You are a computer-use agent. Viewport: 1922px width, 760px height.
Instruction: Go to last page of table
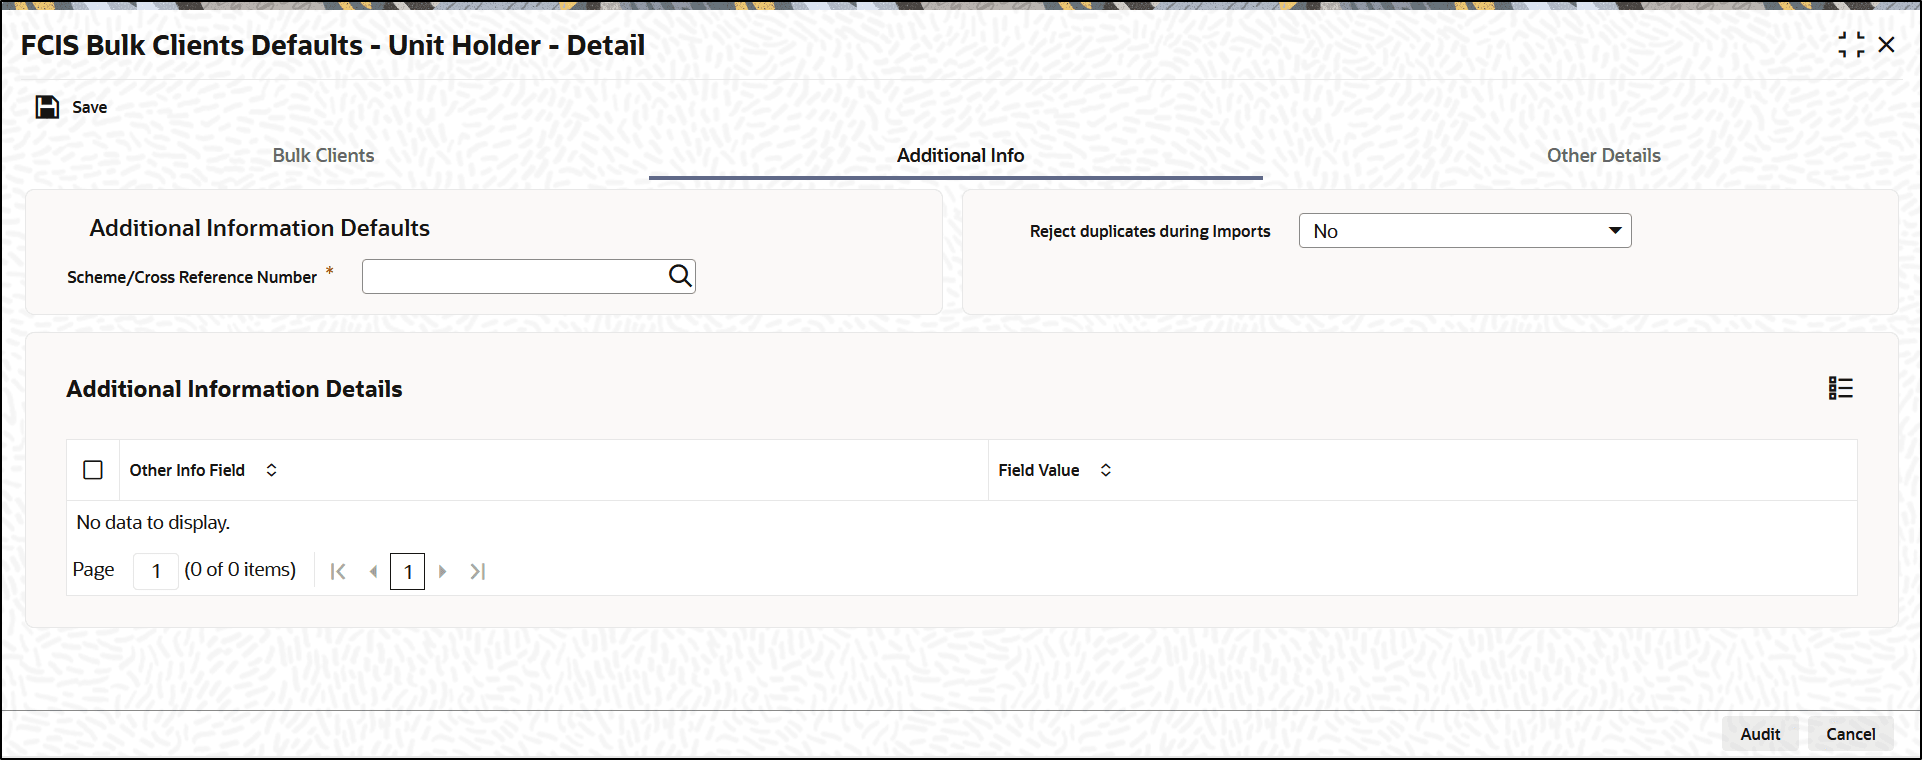coord(478,571)
